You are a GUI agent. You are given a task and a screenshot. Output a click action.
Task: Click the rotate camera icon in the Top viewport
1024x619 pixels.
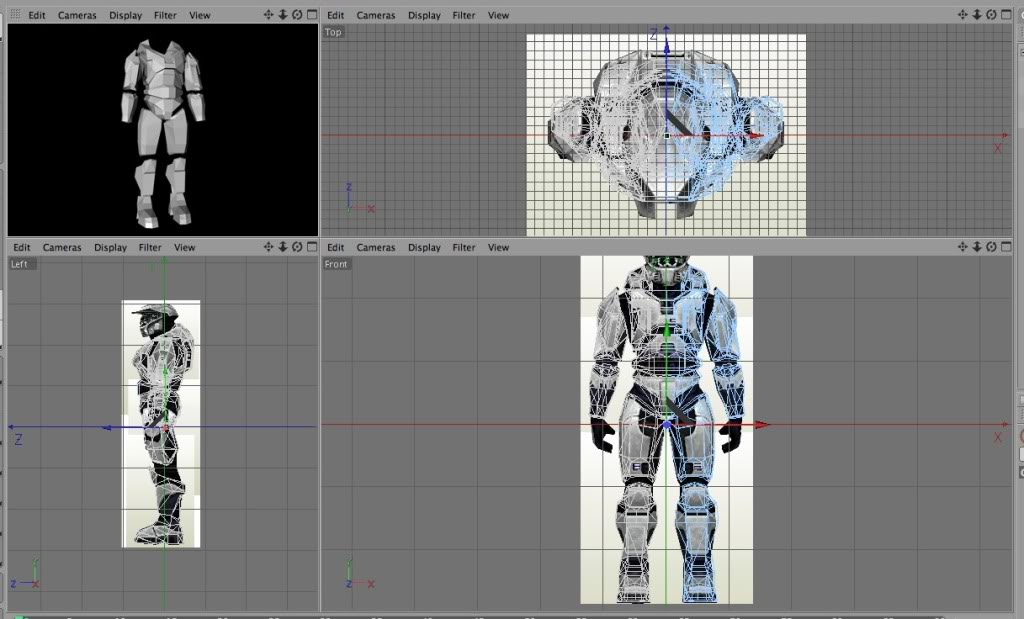(x=991, y=15)
